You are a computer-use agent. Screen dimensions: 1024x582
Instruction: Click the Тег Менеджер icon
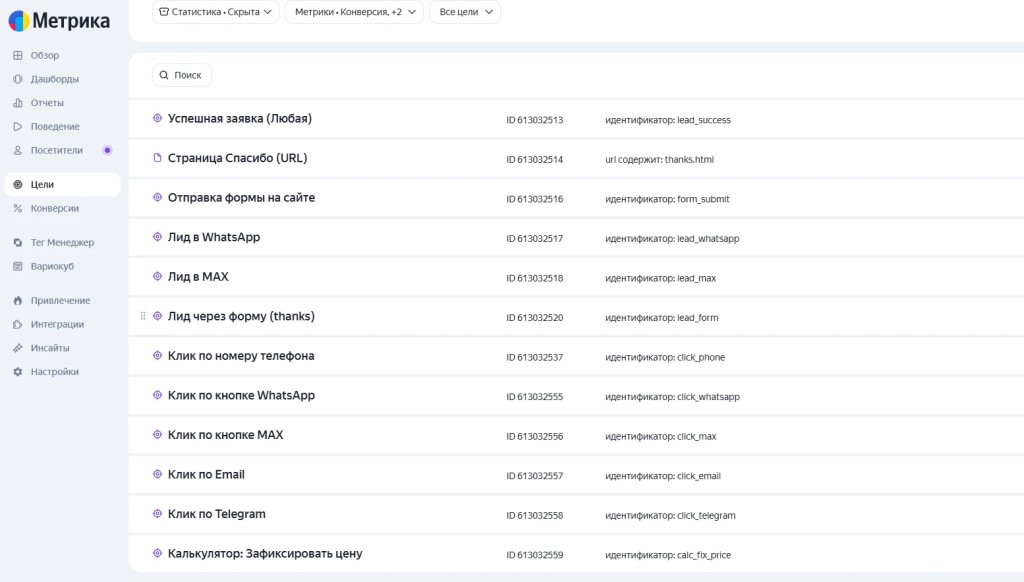pos(18,242)
